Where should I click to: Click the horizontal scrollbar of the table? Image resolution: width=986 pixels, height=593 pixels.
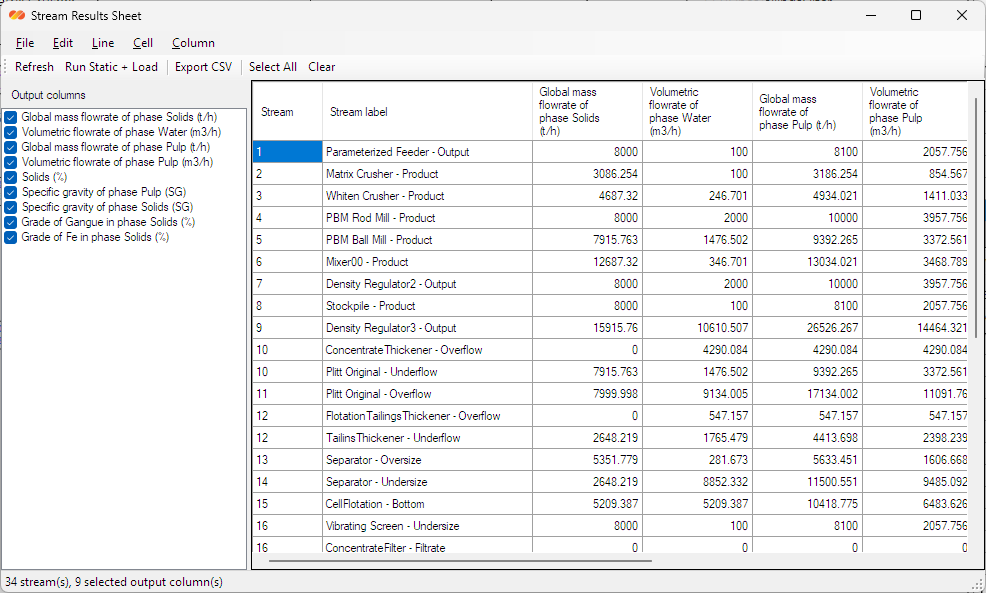[x=460, y=560]
